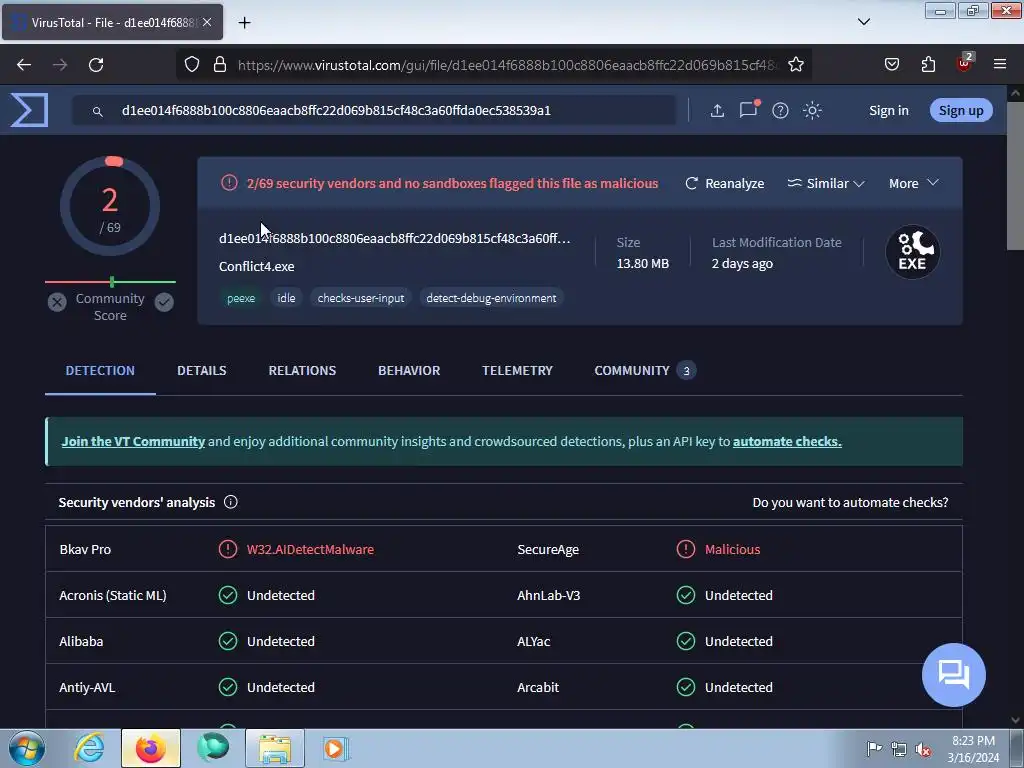Click the Action Center flag icon
This screenshot has width=1024, height=768.
(x=874, y=749)
